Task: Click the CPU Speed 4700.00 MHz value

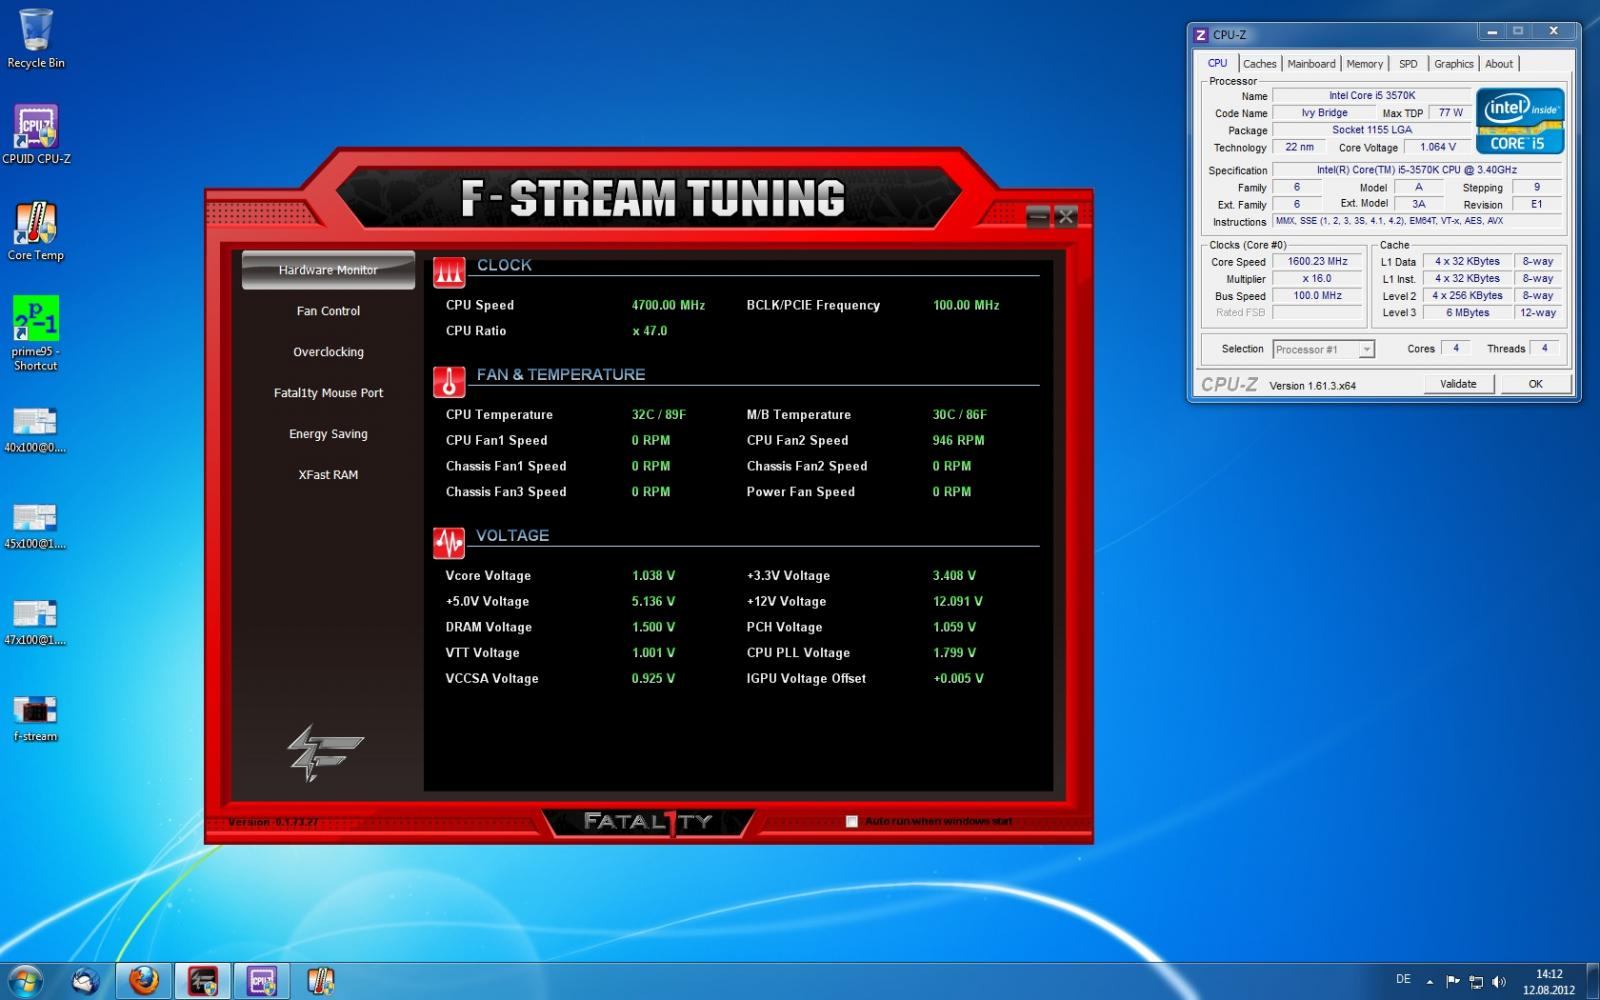Action: pos(668,305)
